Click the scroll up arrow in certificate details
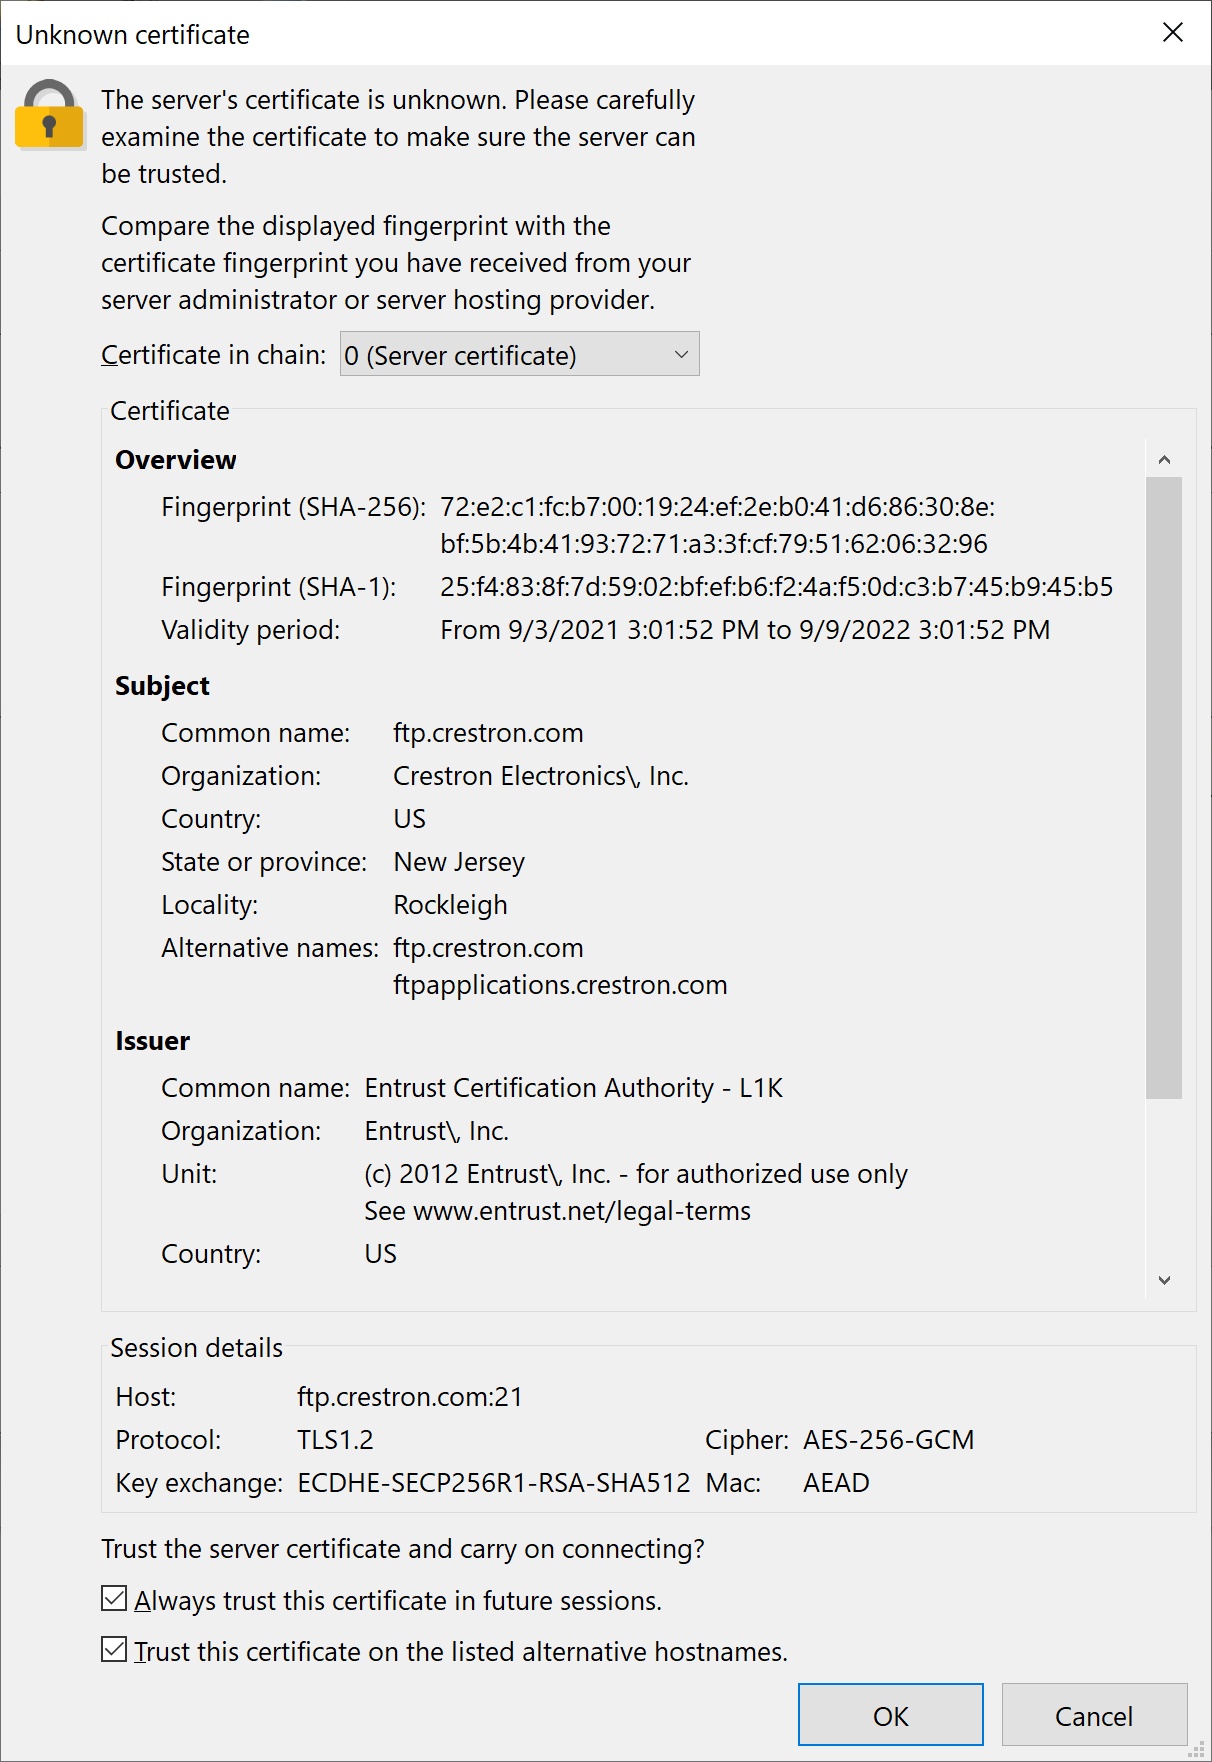The height and width of the screenshot is (1762, 1212). (x=1164, y=460)
